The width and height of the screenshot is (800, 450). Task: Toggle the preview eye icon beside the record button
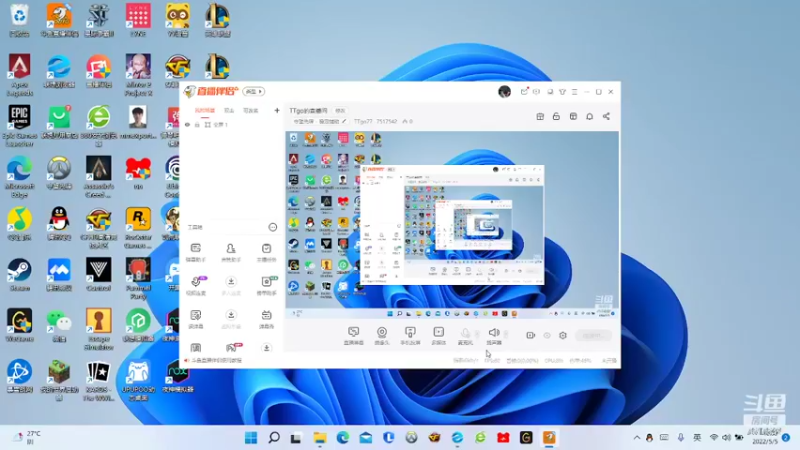click(x=547, y=335)
